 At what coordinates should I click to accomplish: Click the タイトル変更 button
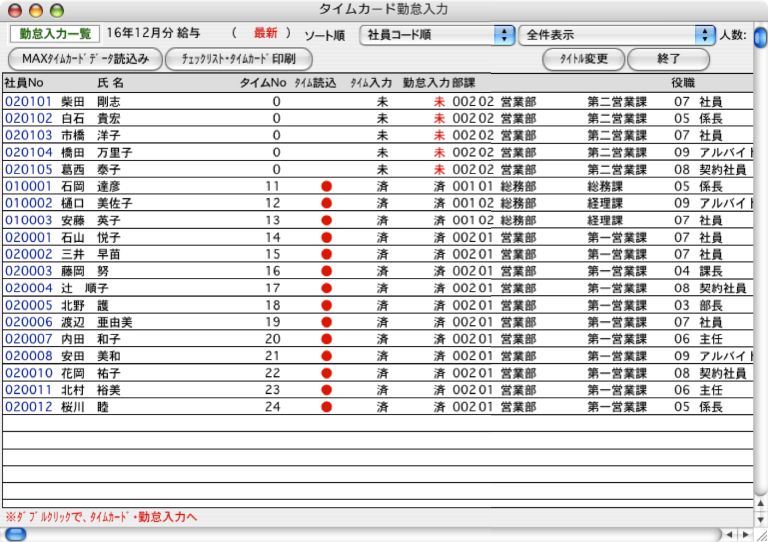coord(582,59)
